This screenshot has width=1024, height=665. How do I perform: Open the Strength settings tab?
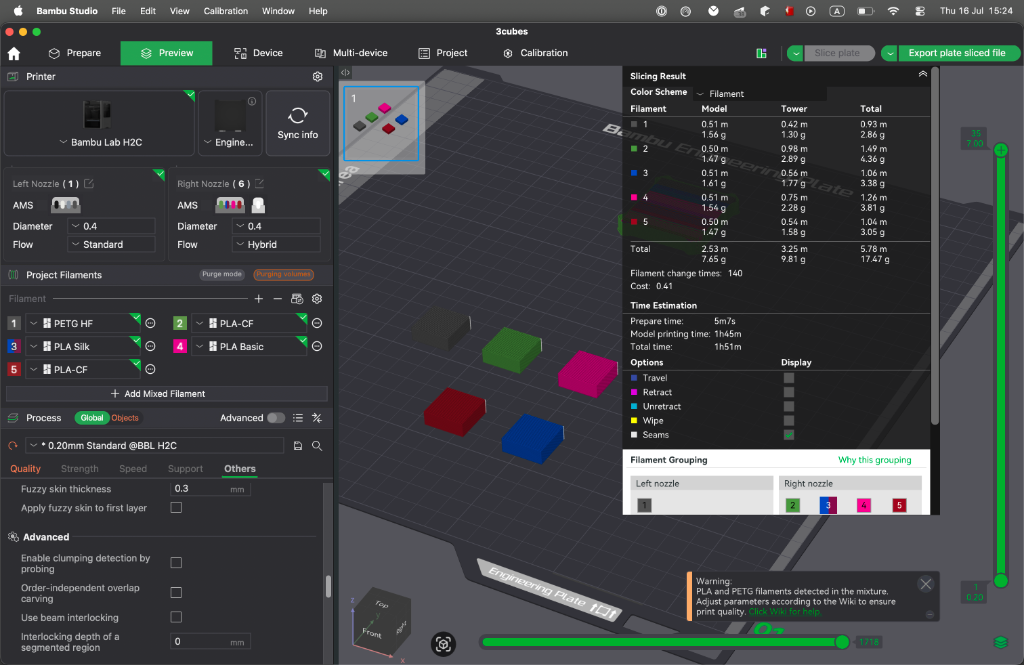tap(80, 469)
